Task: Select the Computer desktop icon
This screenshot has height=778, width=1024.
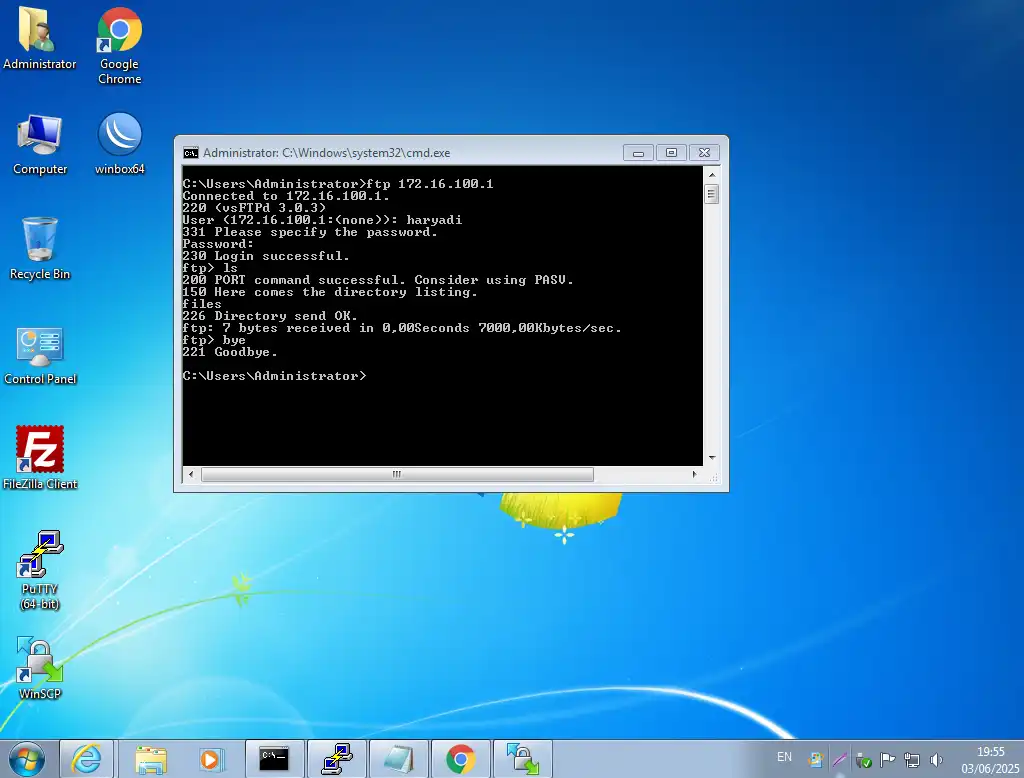Action: point(40,136)
